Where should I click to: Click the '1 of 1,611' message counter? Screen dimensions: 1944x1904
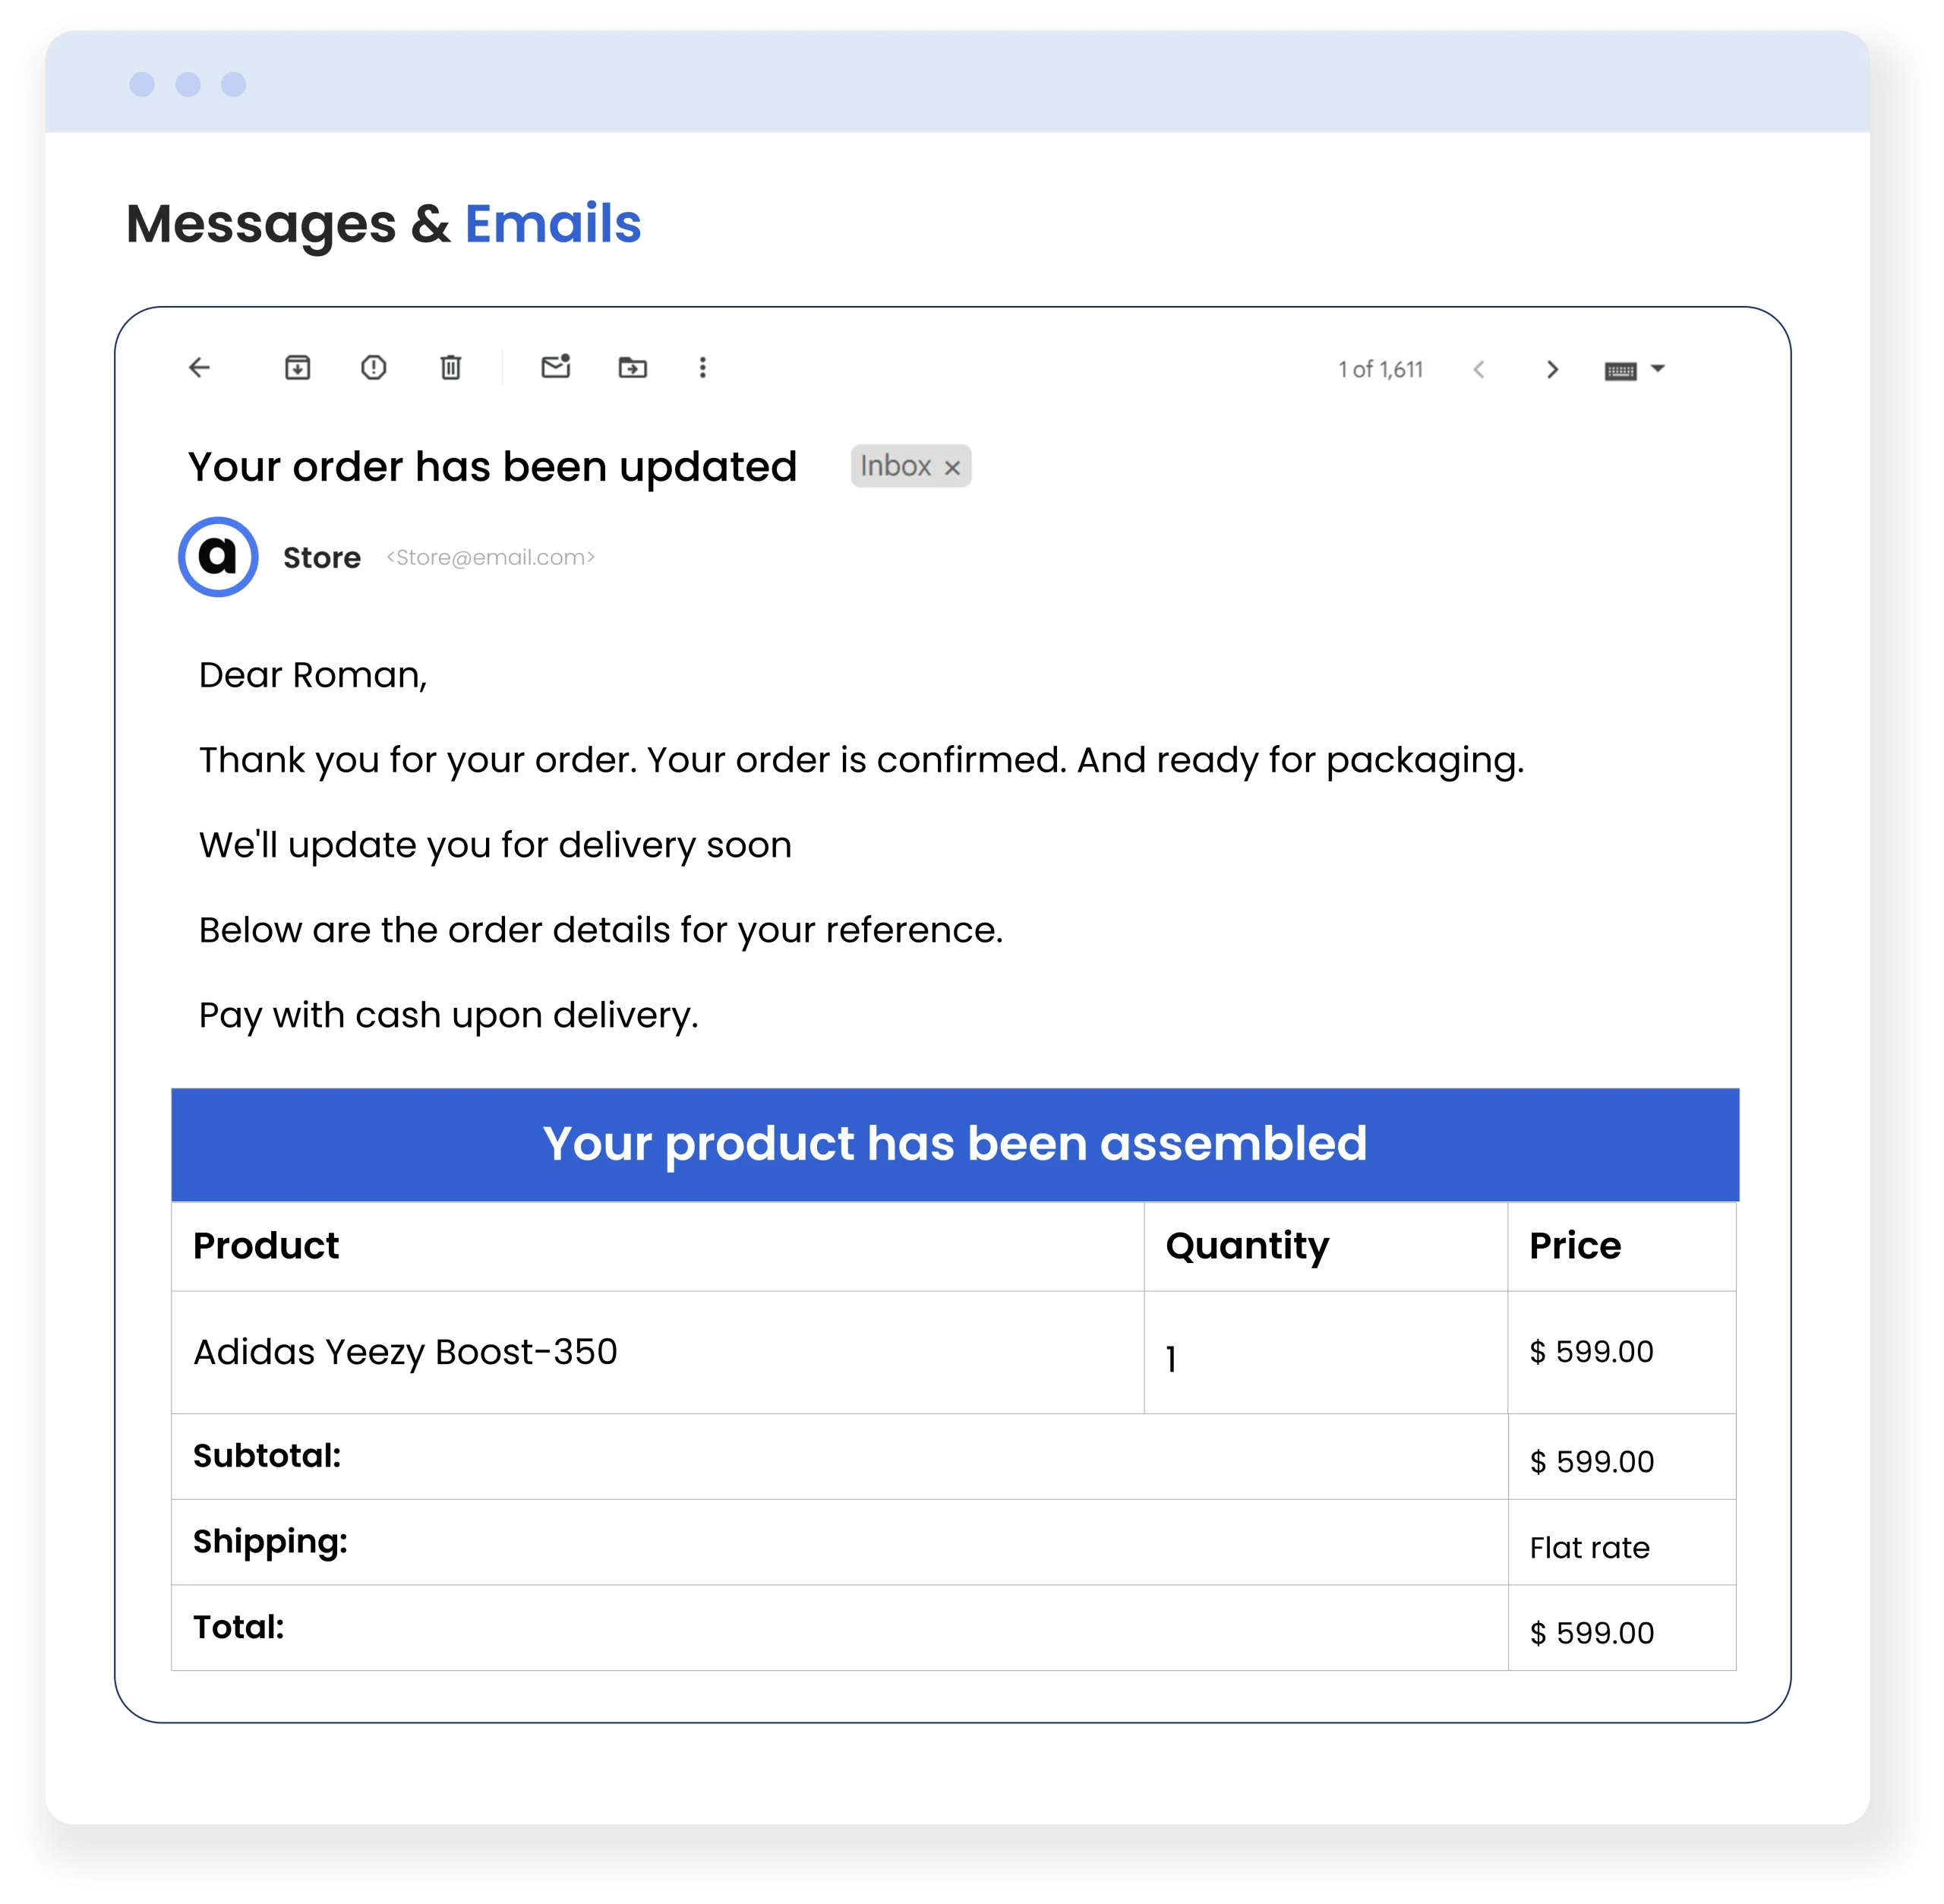tap(1381, 370)
